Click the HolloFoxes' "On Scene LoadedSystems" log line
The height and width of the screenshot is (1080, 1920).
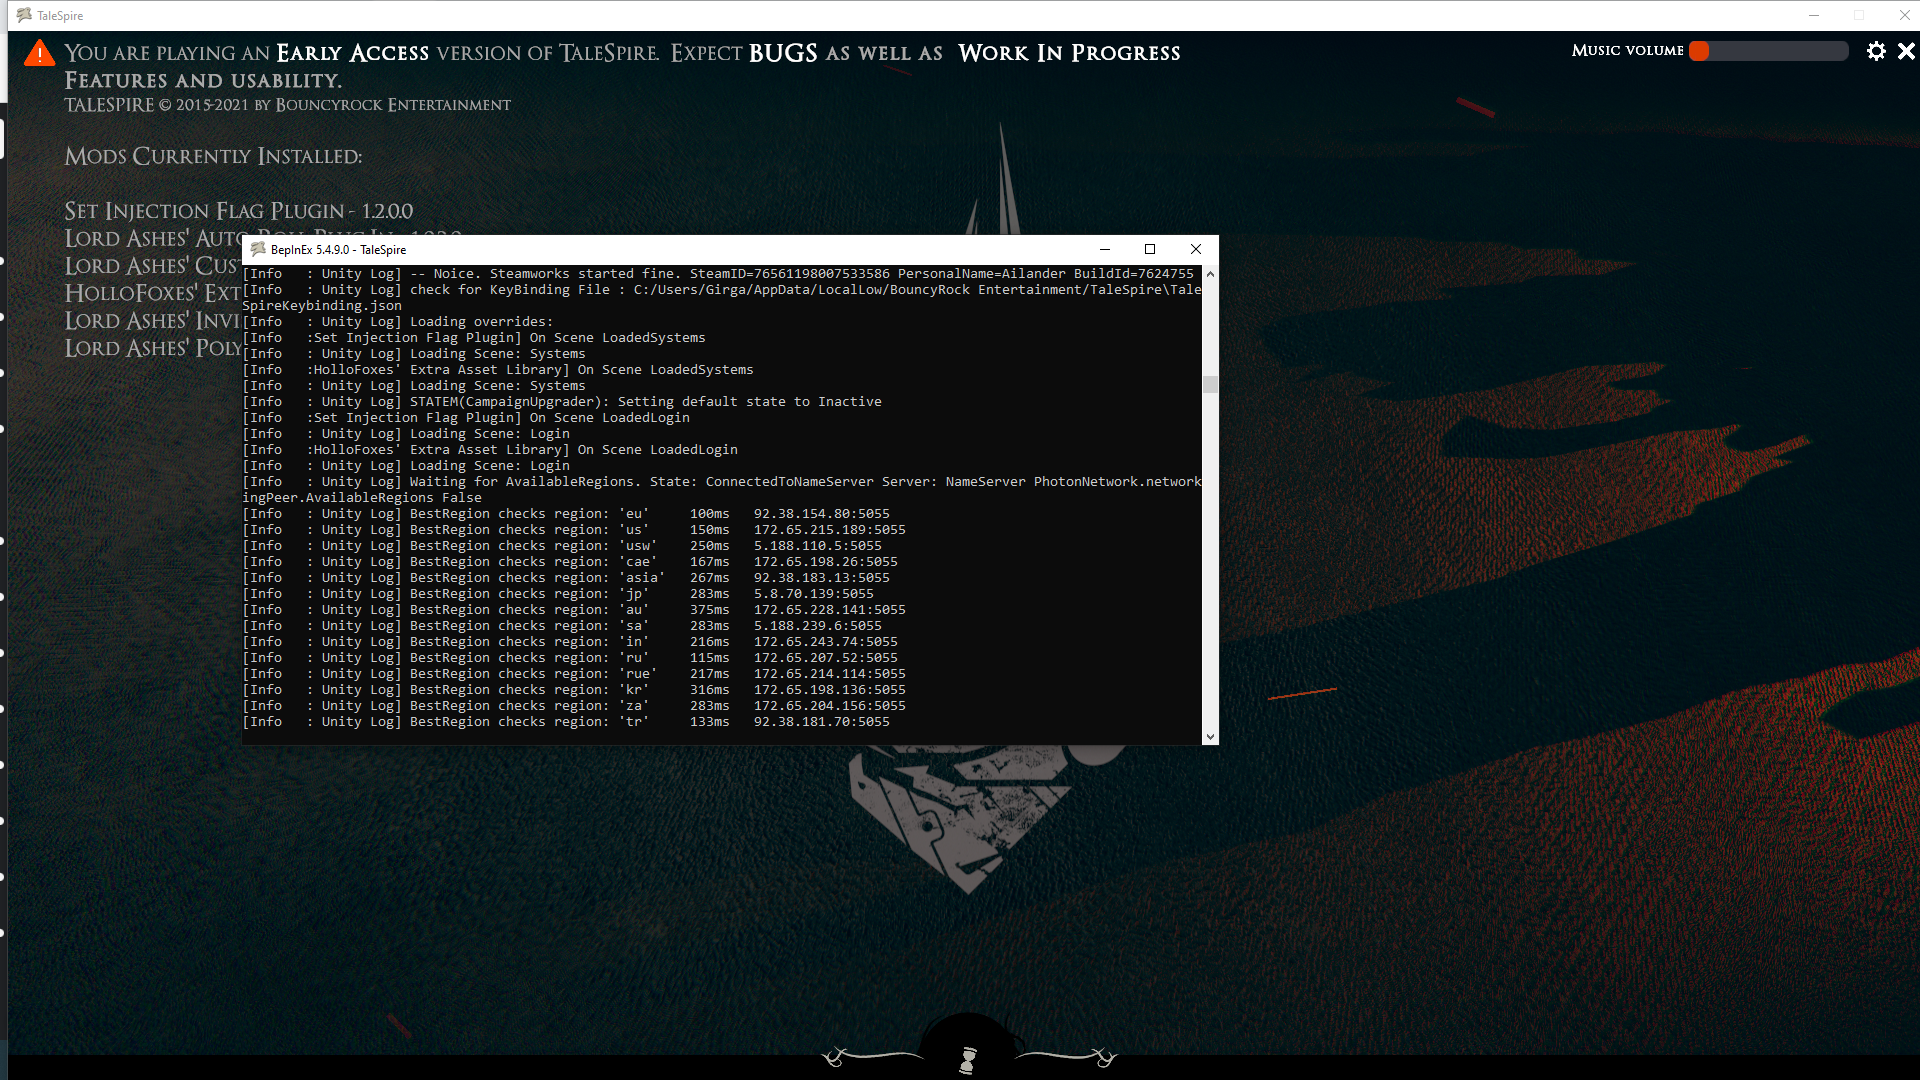pos(498,370)
